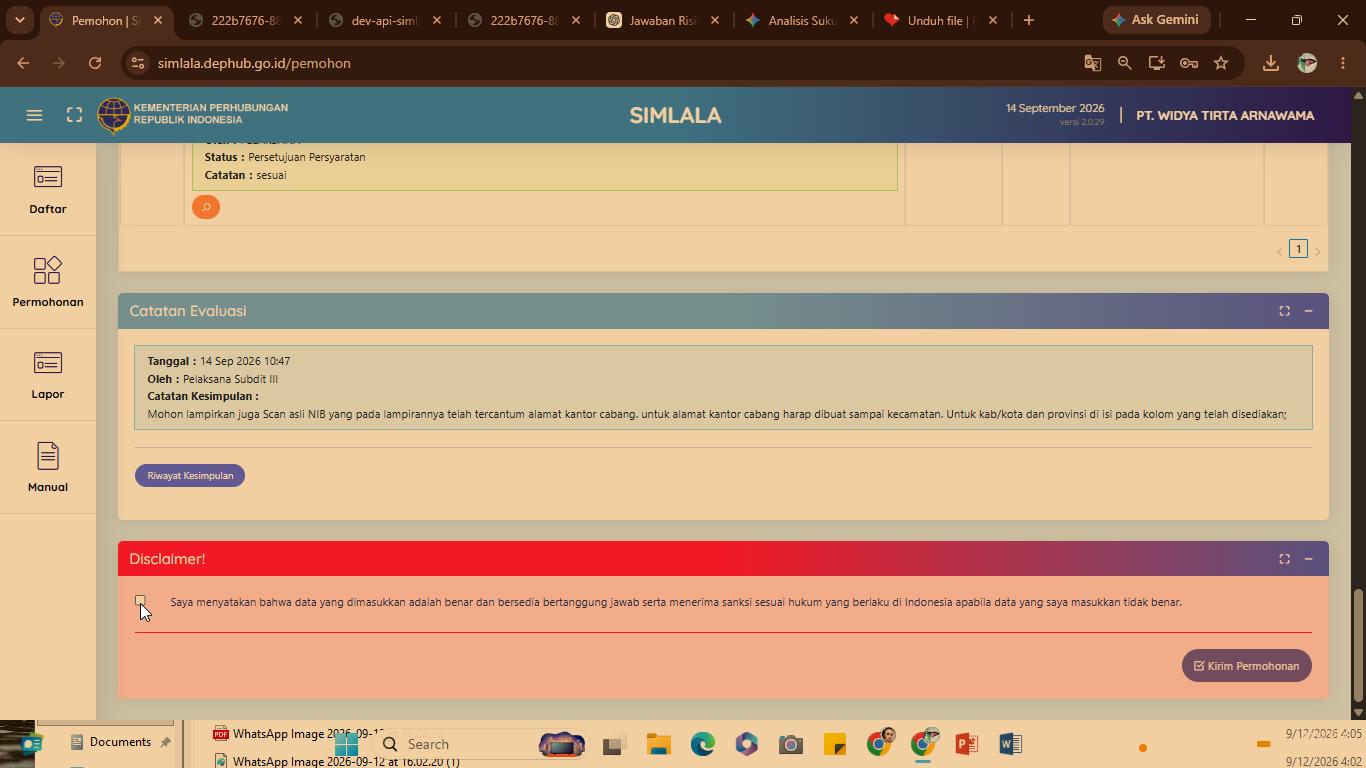The image size is (1366, 768).
Task: Open the Chrome tab search dropdown arrow
Action: coord(19,20)
